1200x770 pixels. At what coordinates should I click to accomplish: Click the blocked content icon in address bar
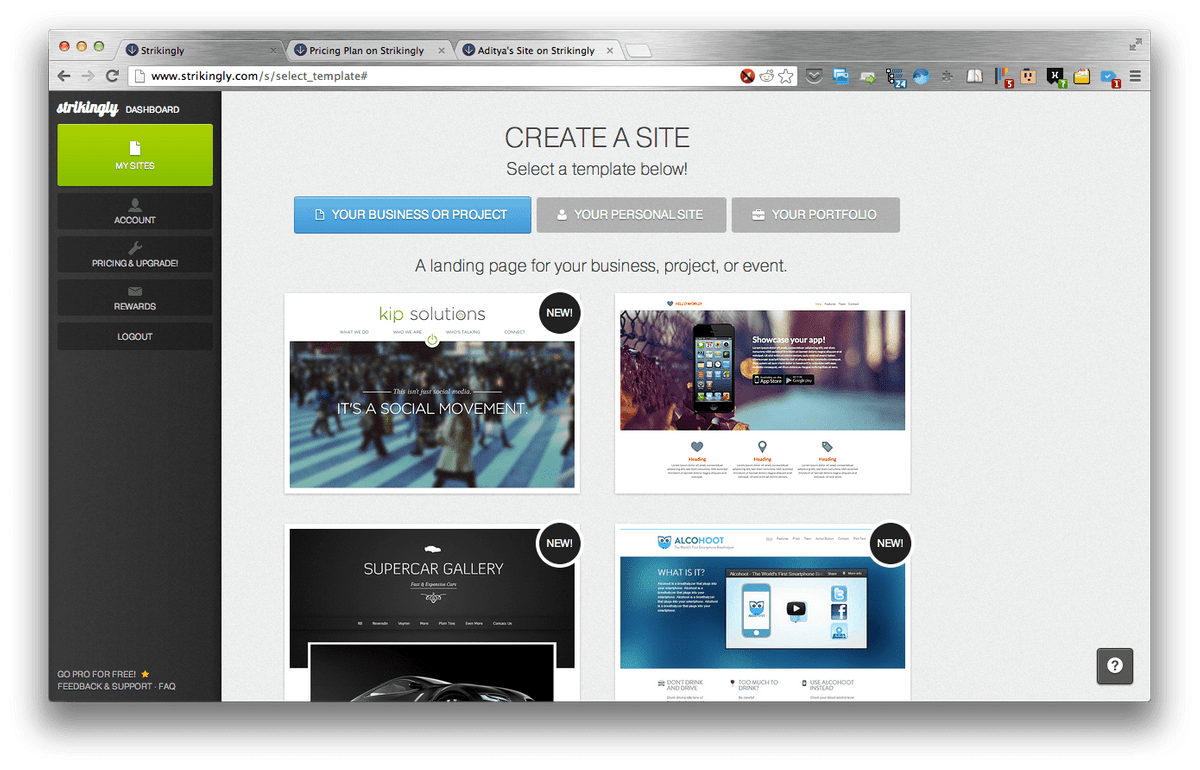coord(747,76)
